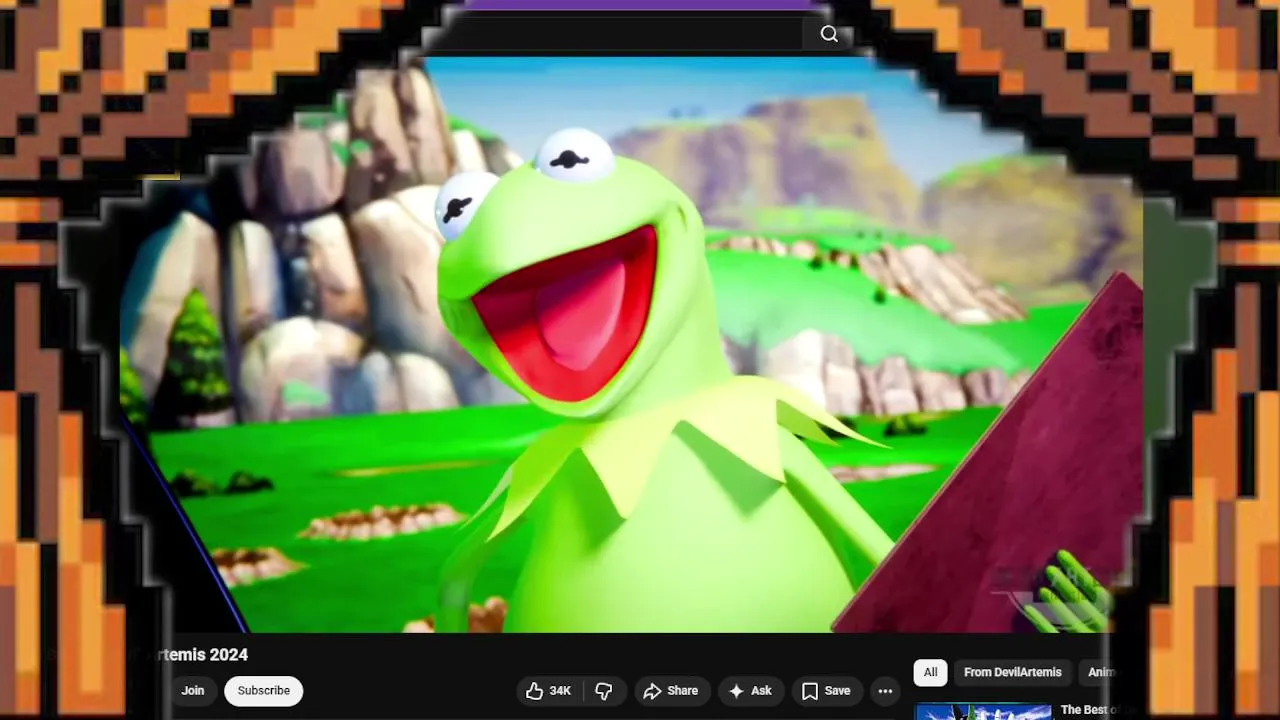The height and width of the screenshot is (720, 1280).
Task: Click the magnifying glass search icon
Action: (829, 34)
